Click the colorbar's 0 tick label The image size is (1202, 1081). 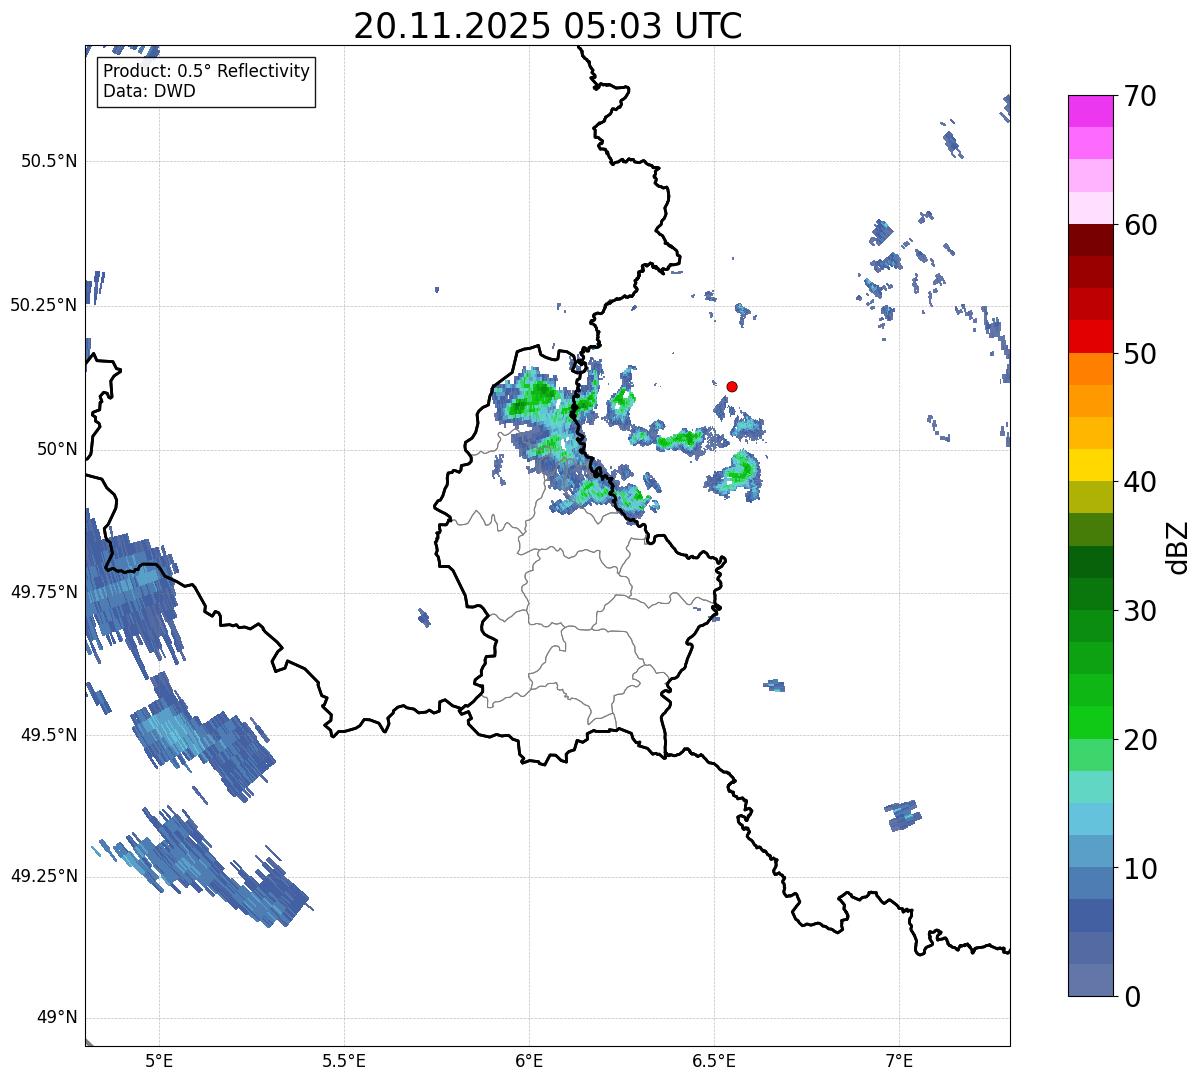pyautogui.click(x=1133, y=997)
